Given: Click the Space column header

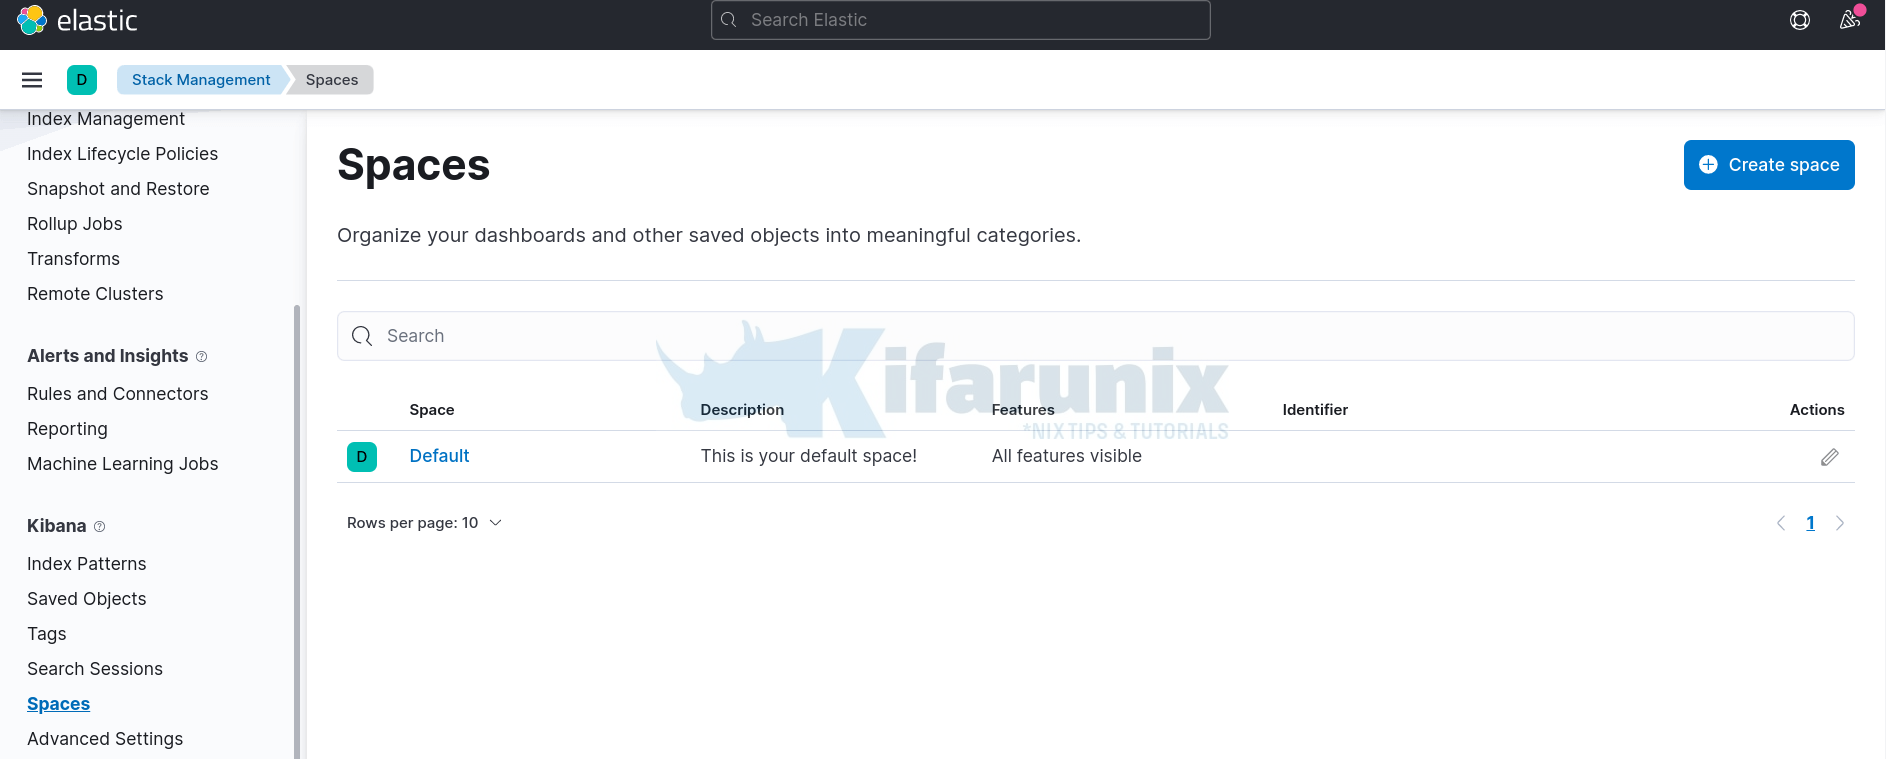Looking at the screenshot, I should tap(432, 410).
